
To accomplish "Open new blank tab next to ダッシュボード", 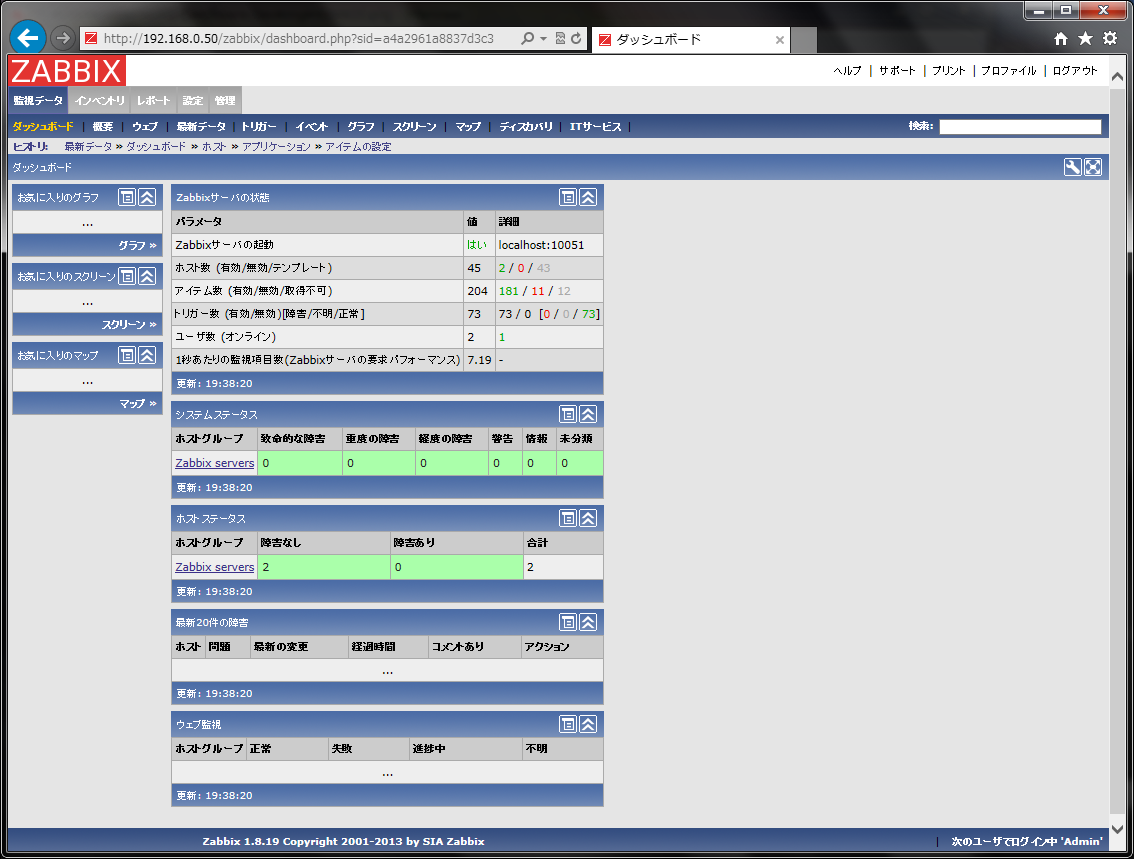I will (x=803, y=40).
